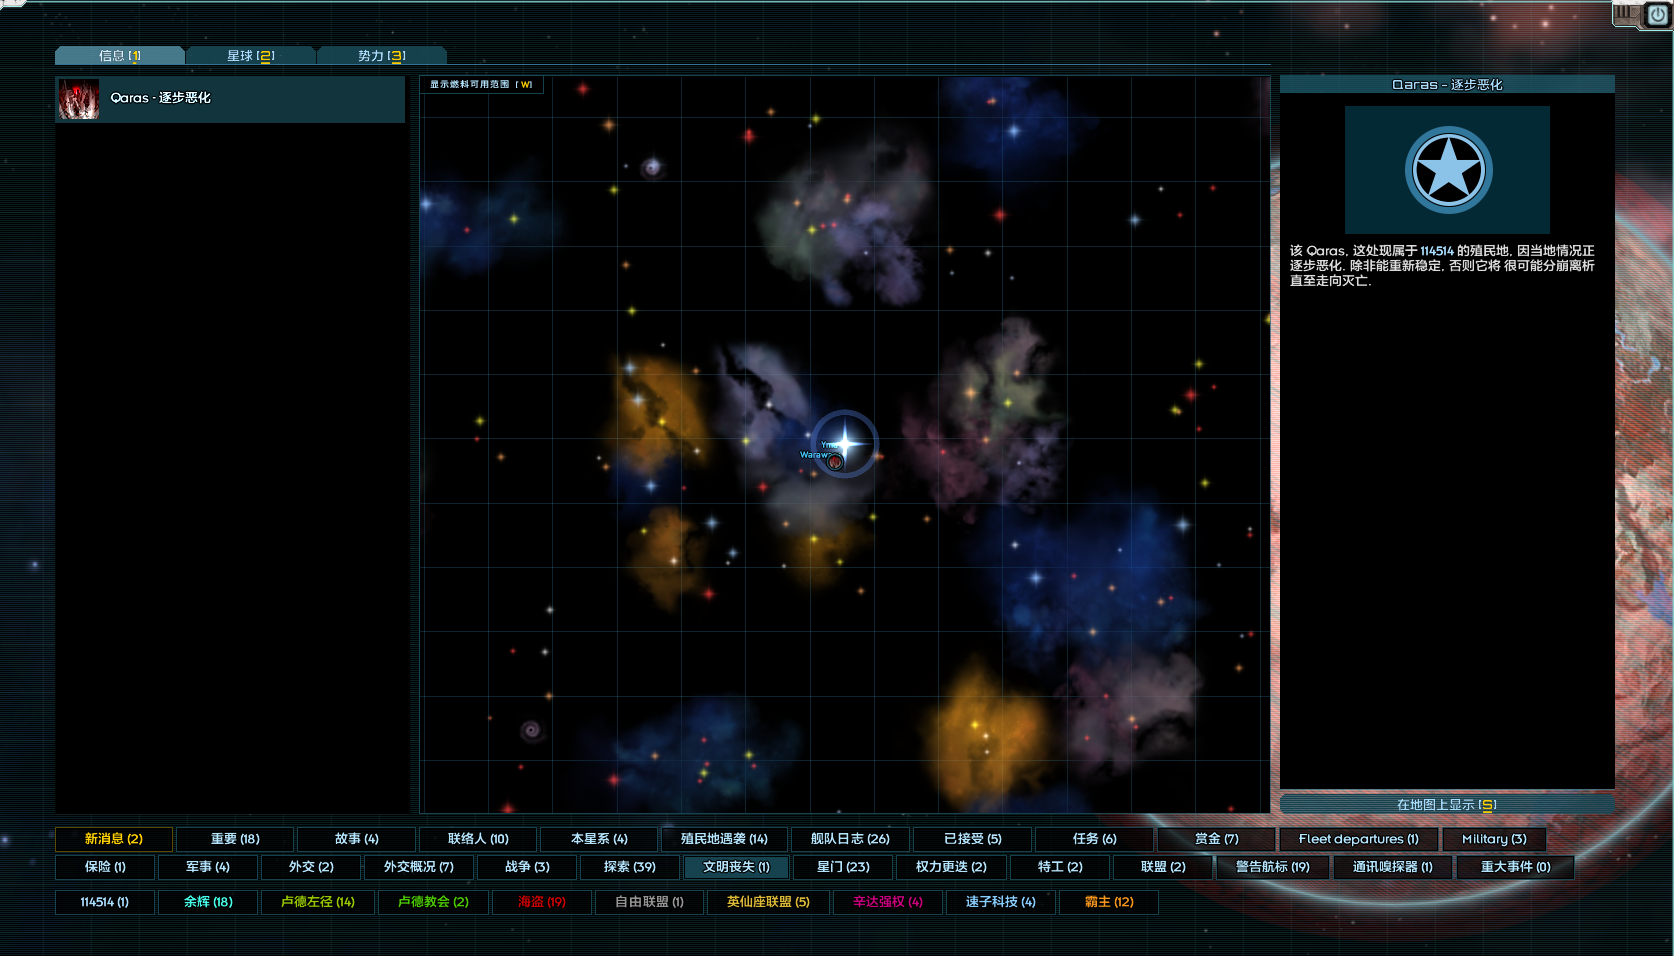The image size is (1674, 956).
Task: Click the star faction emblem for Qaras
Action: pos(1447,170)
